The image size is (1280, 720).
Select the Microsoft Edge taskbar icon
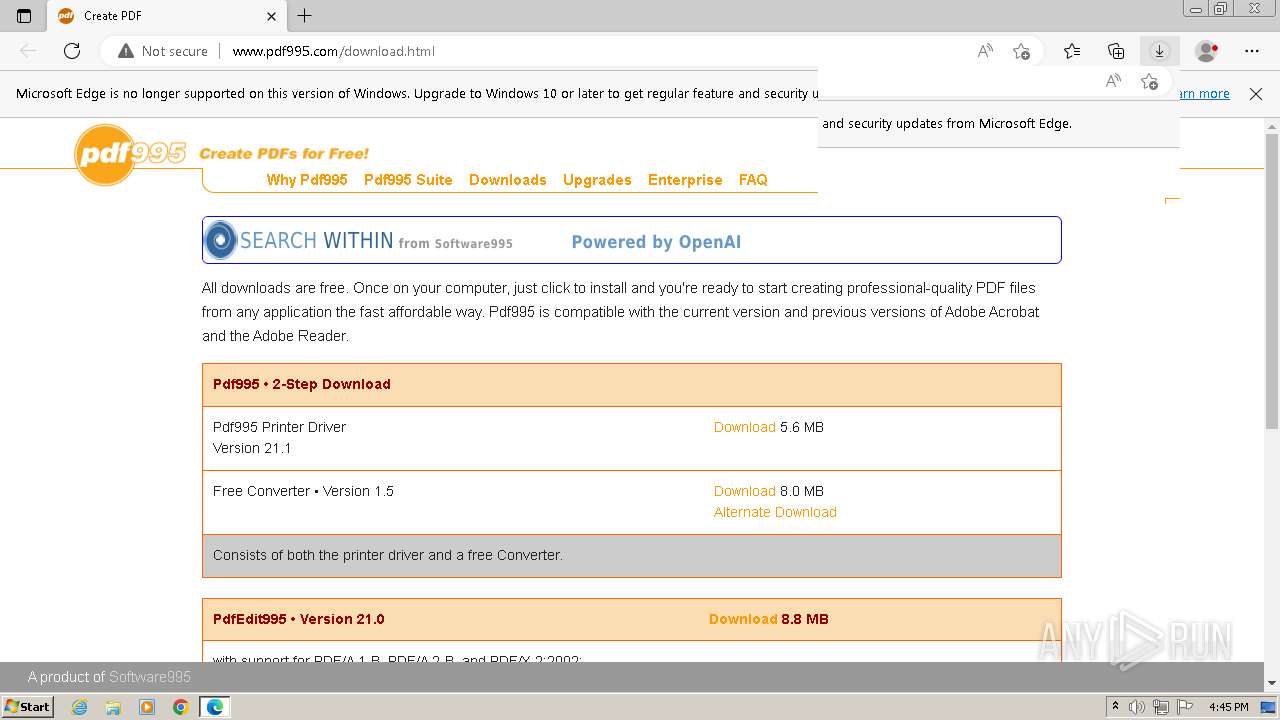click(215, 707)
